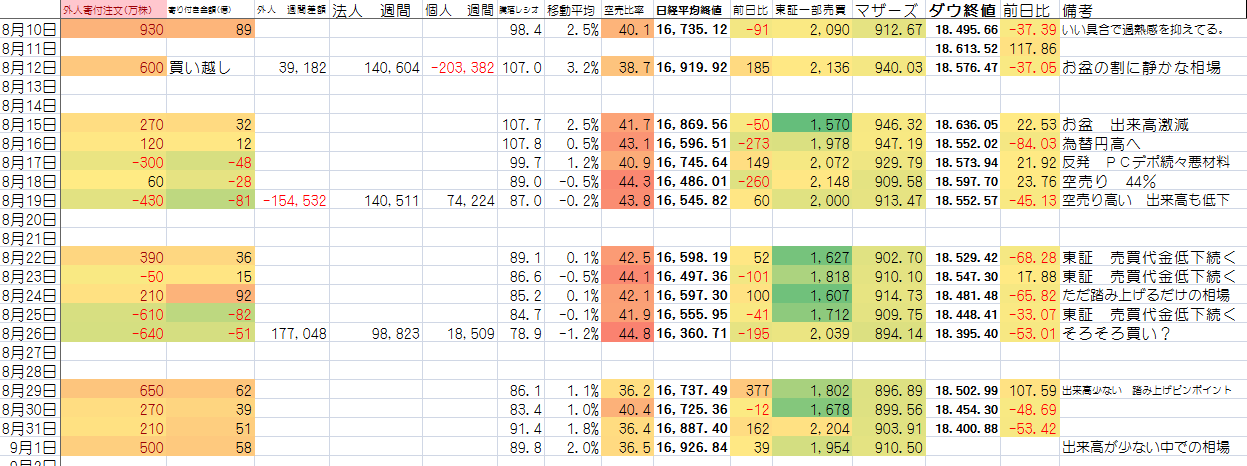Click the 買い越し cell on 8月12日
Screen dimensions: 1247x466
211,68
